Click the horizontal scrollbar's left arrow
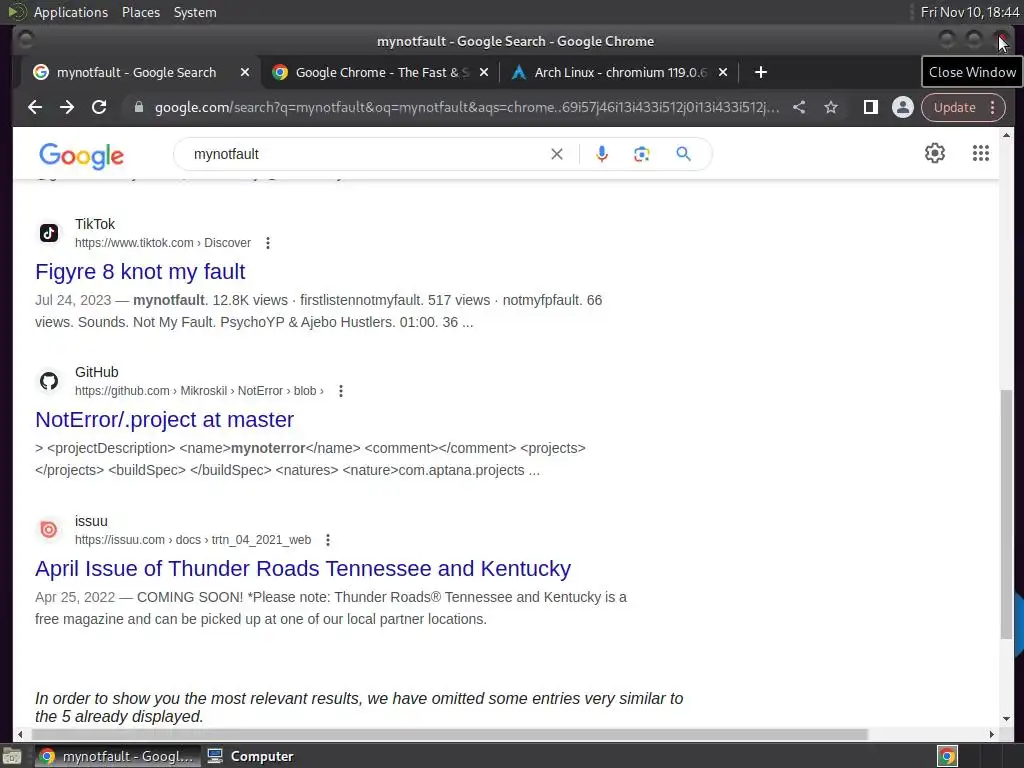 pos(20,735)
